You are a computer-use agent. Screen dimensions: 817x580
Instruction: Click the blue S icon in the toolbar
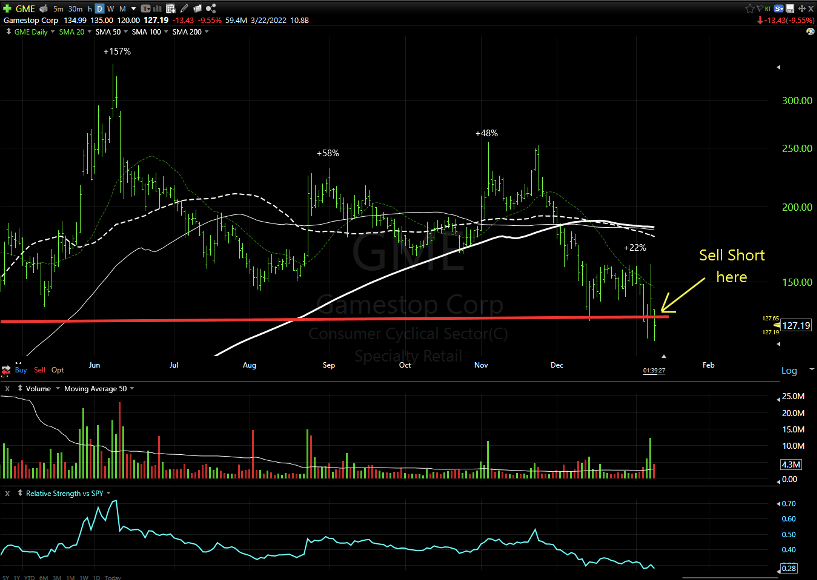click(x=779, y=7)
